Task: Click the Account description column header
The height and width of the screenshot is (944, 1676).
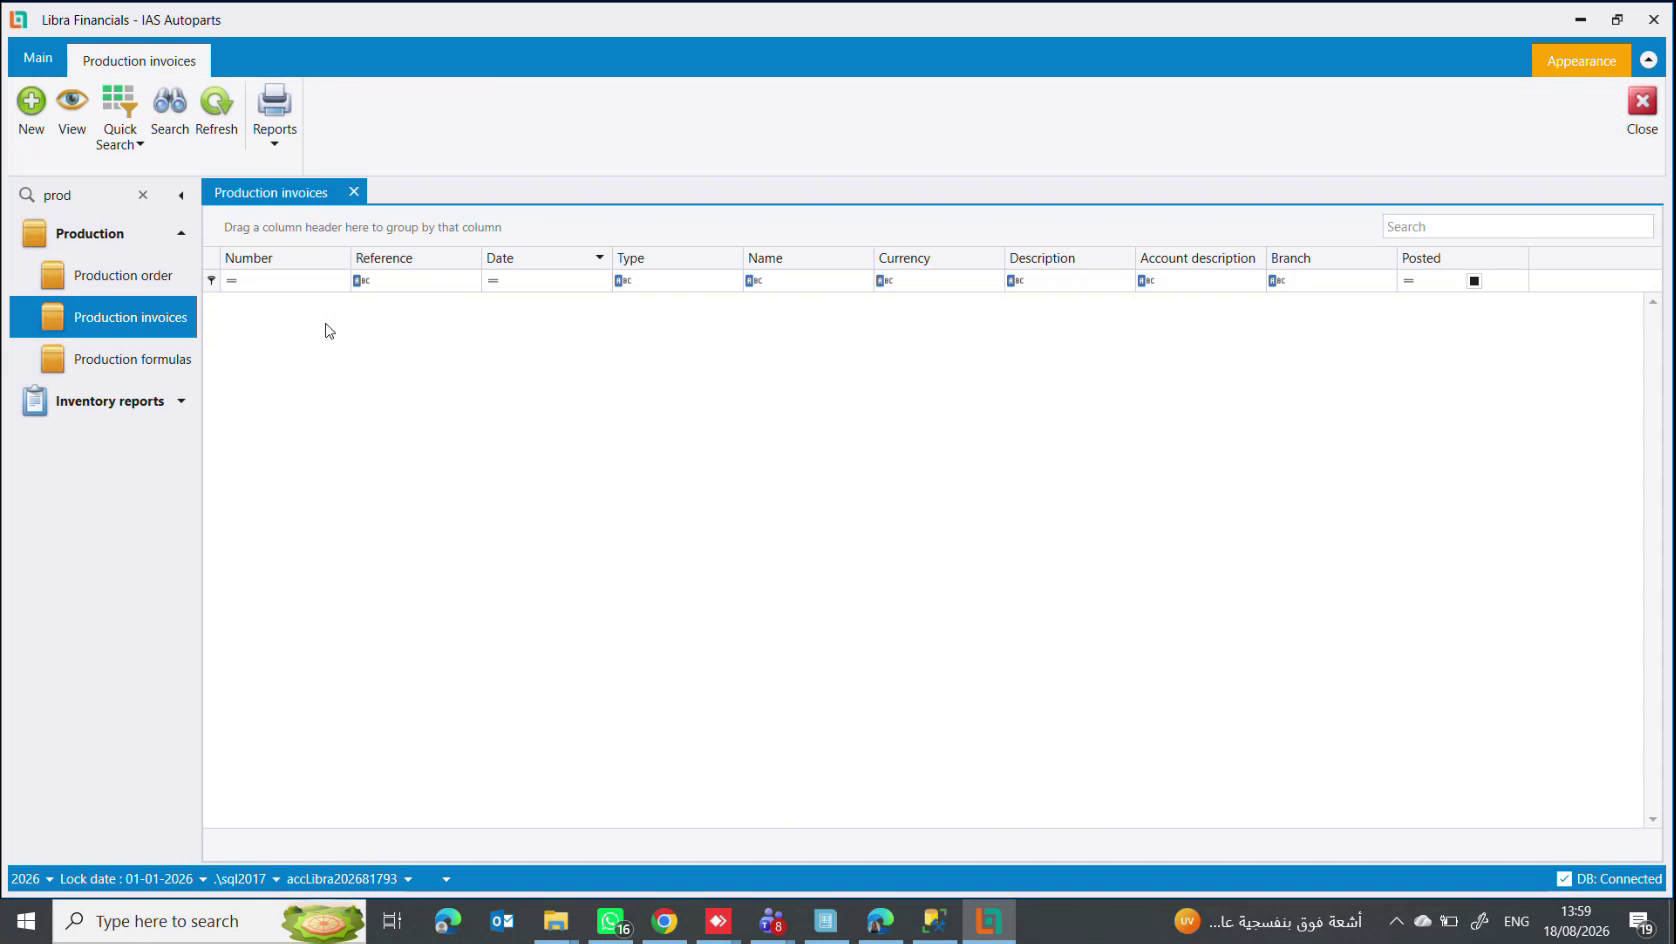Action: 1200,258
